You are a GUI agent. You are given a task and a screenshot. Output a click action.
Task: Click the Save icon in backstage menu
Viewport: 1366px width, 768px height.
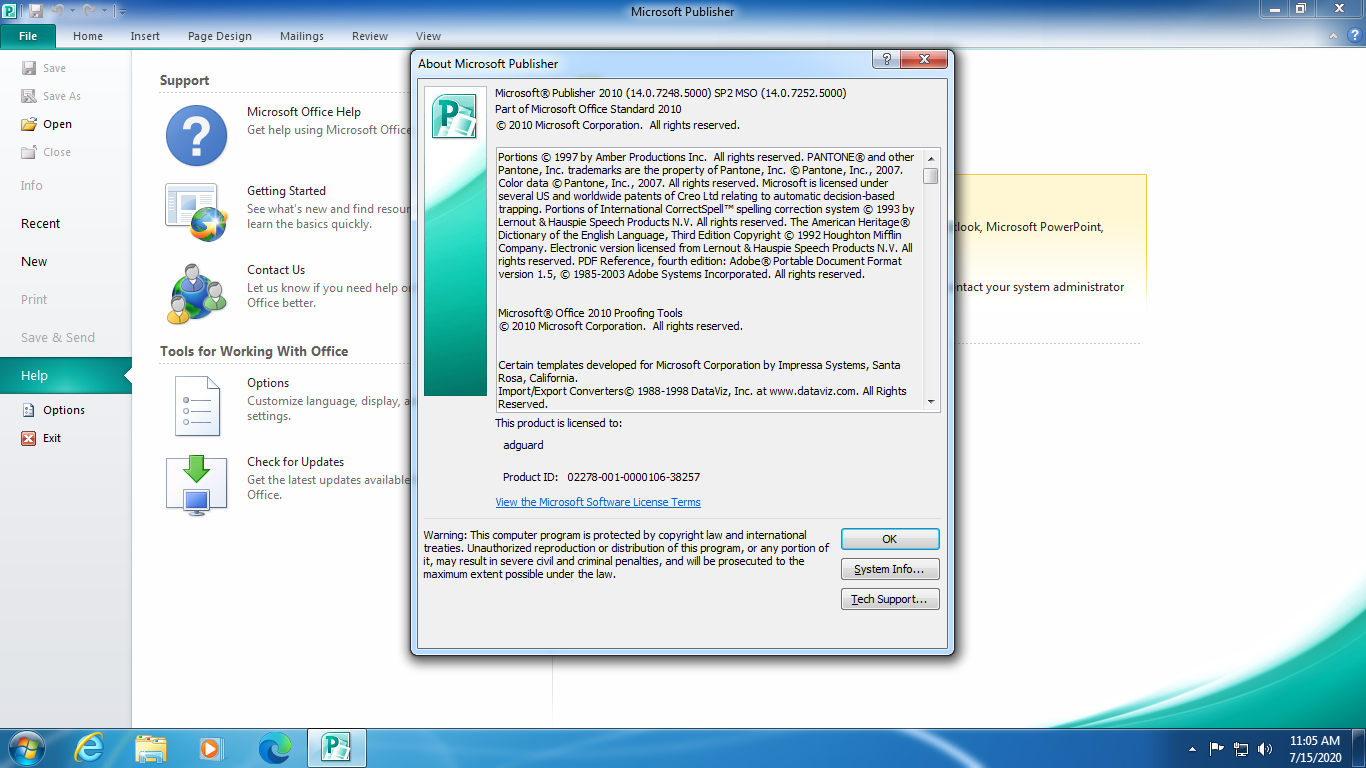29,68
